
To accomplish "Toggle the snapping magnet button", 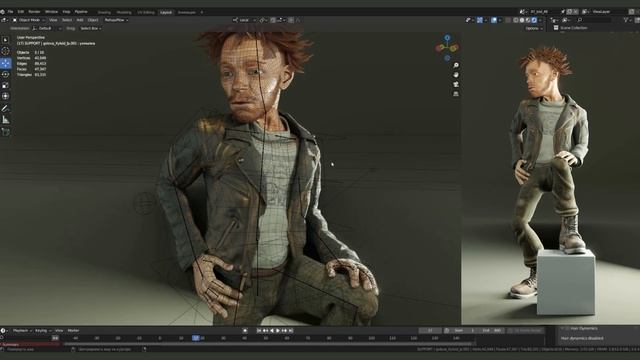I will coord(273,20).
